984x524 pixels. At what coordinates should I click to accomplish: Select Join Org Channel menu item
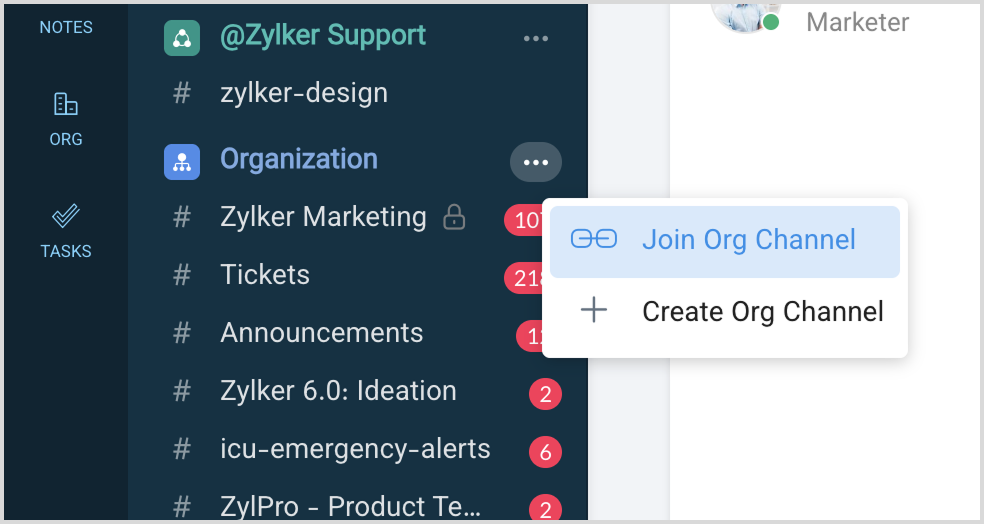coord(748,240)
